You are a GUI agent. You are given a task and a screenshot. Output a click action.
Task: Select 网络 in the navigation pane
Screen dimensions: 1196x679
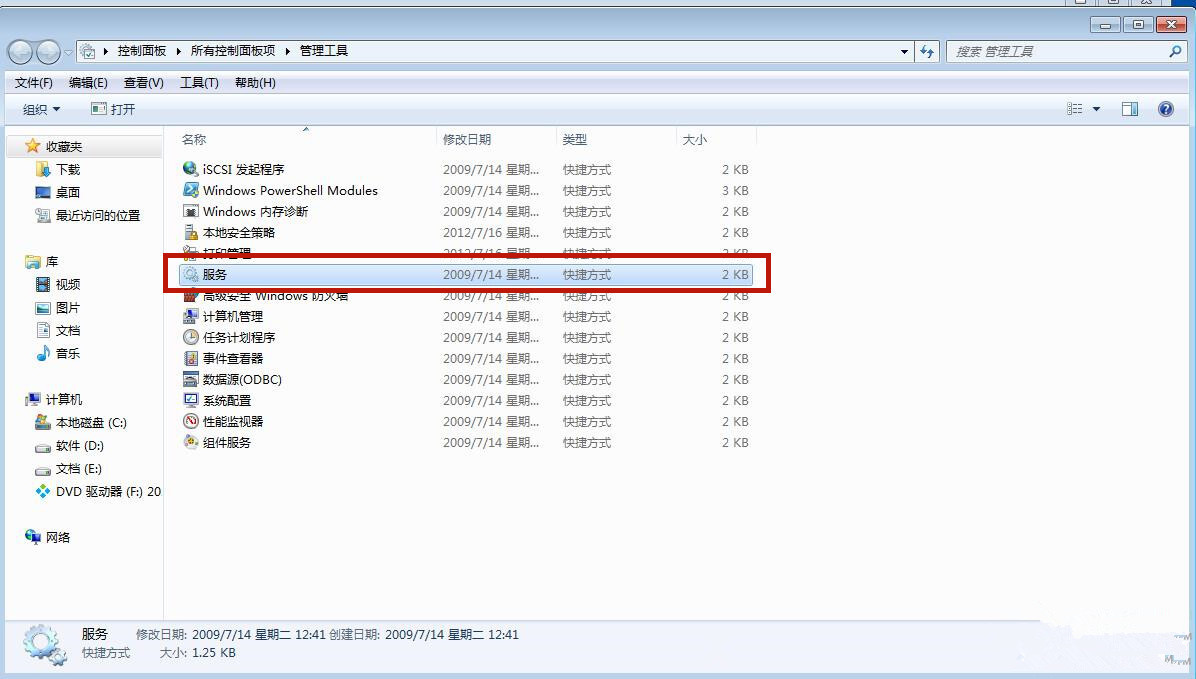(59, 537)
